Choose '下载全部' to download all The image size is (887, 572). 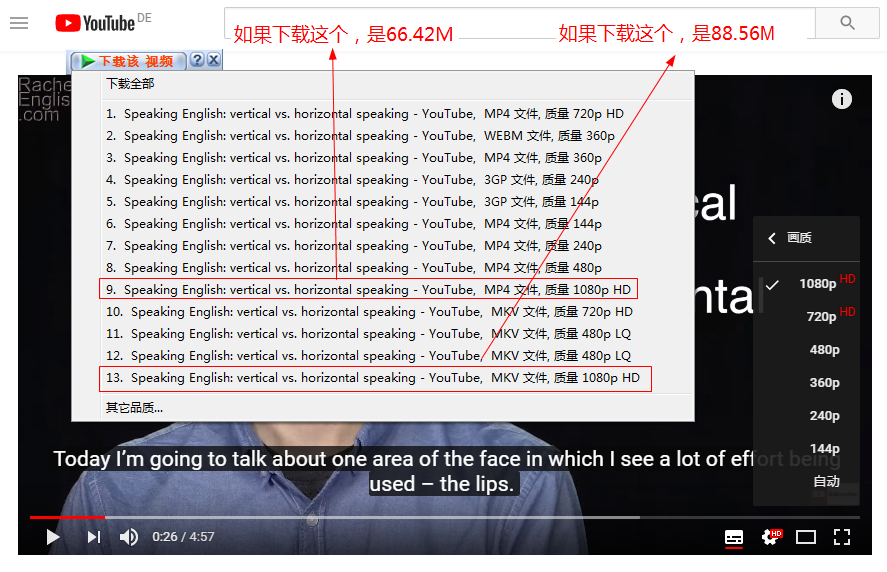[x=130, y=84]
